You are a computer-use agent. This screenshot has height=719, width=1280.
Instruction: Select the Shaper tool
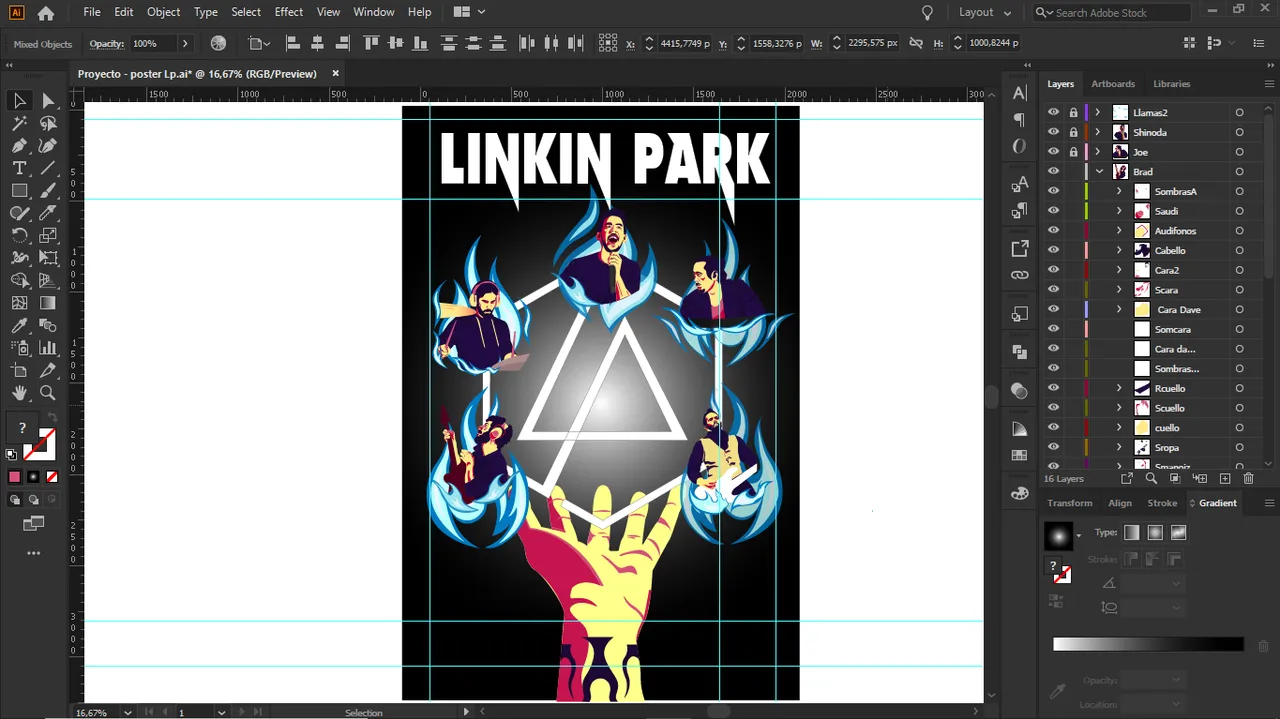[x=19, y=213]
